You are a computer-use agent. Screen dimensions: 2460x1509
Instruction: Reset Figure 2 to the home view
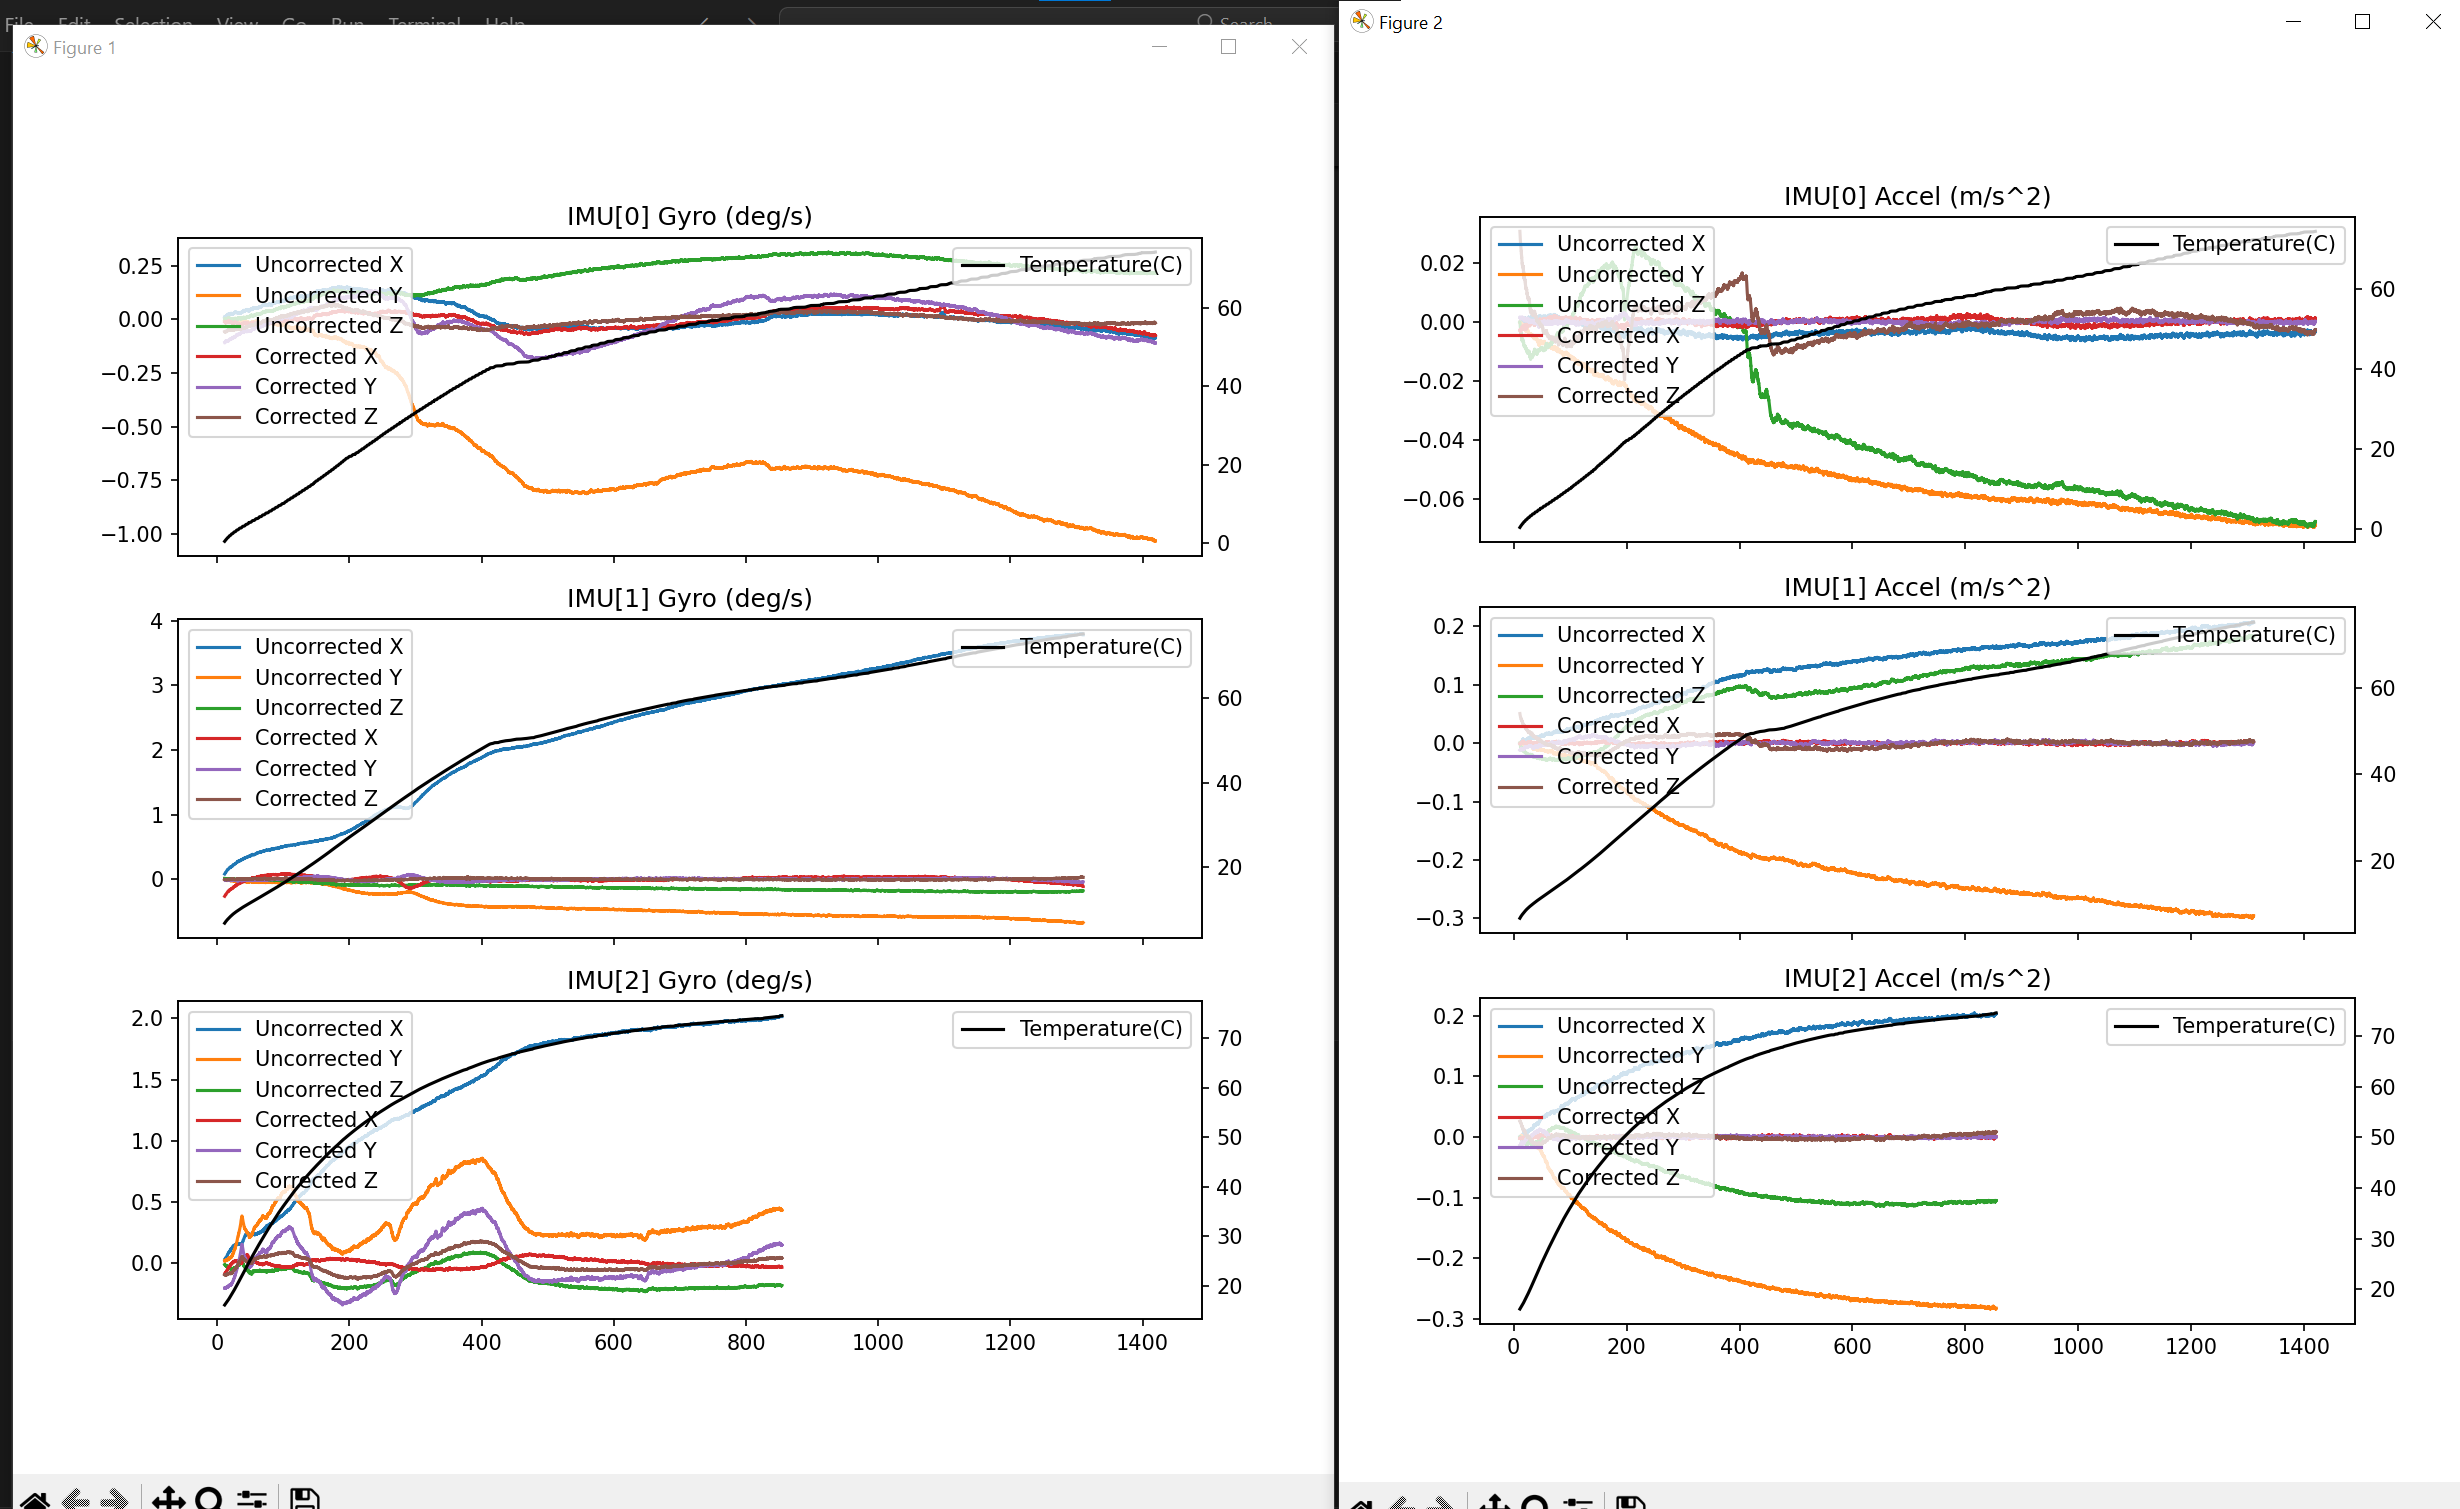point(1362,1503)
